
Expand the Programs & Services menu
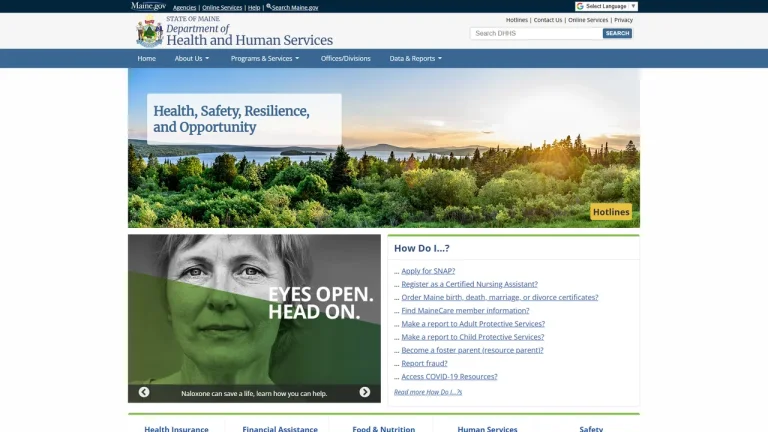264,58
